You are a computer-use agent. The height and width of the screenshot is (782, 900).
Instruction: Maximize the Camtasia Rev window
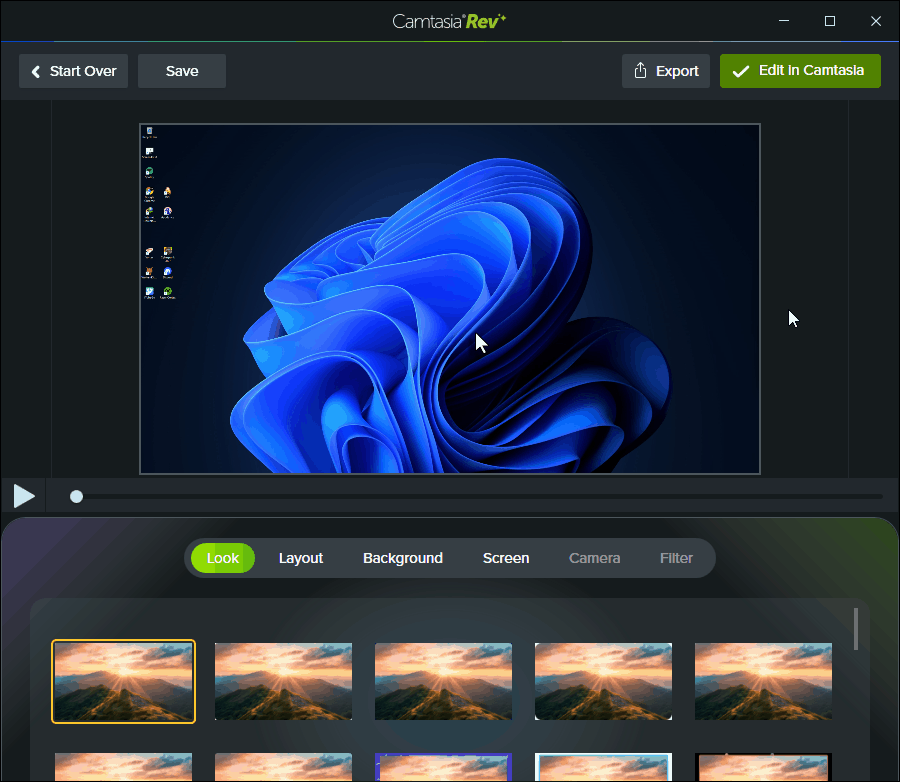click(829, 21)
